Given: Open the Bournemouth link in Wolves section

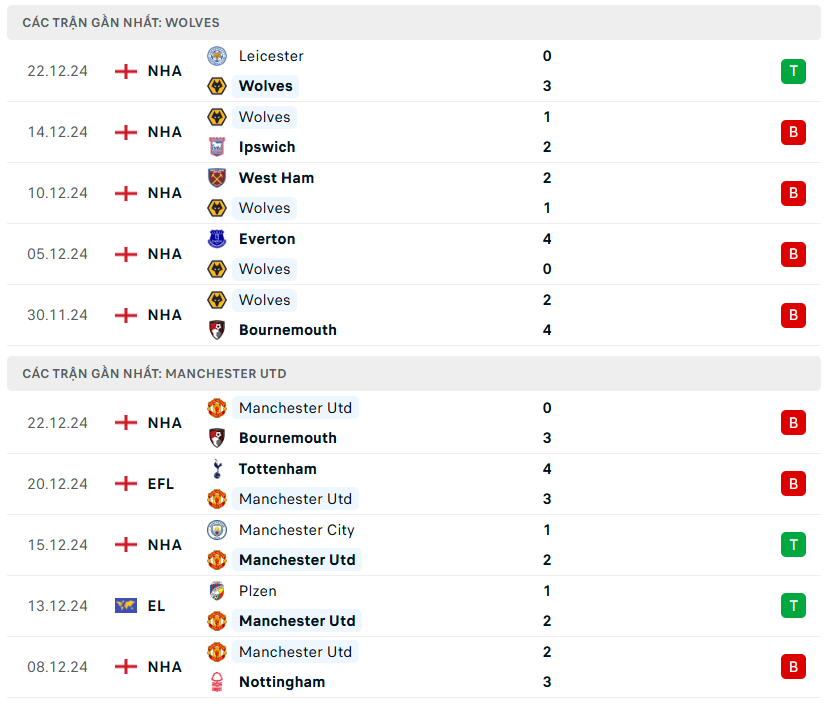Looking at the screenshot, I should pos(287,330).
